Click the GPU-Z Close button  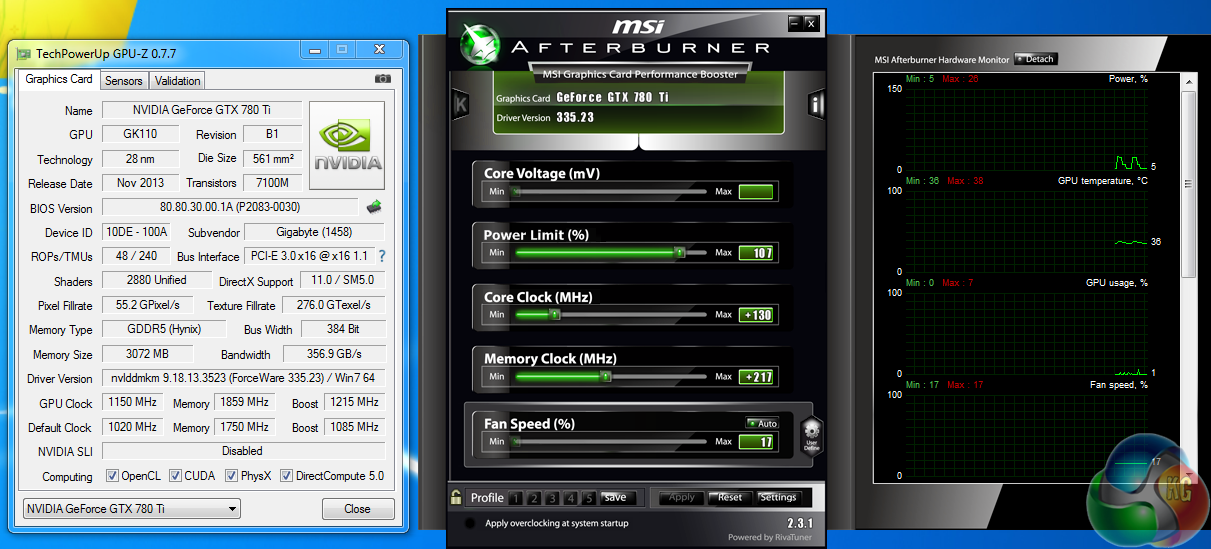357,509
